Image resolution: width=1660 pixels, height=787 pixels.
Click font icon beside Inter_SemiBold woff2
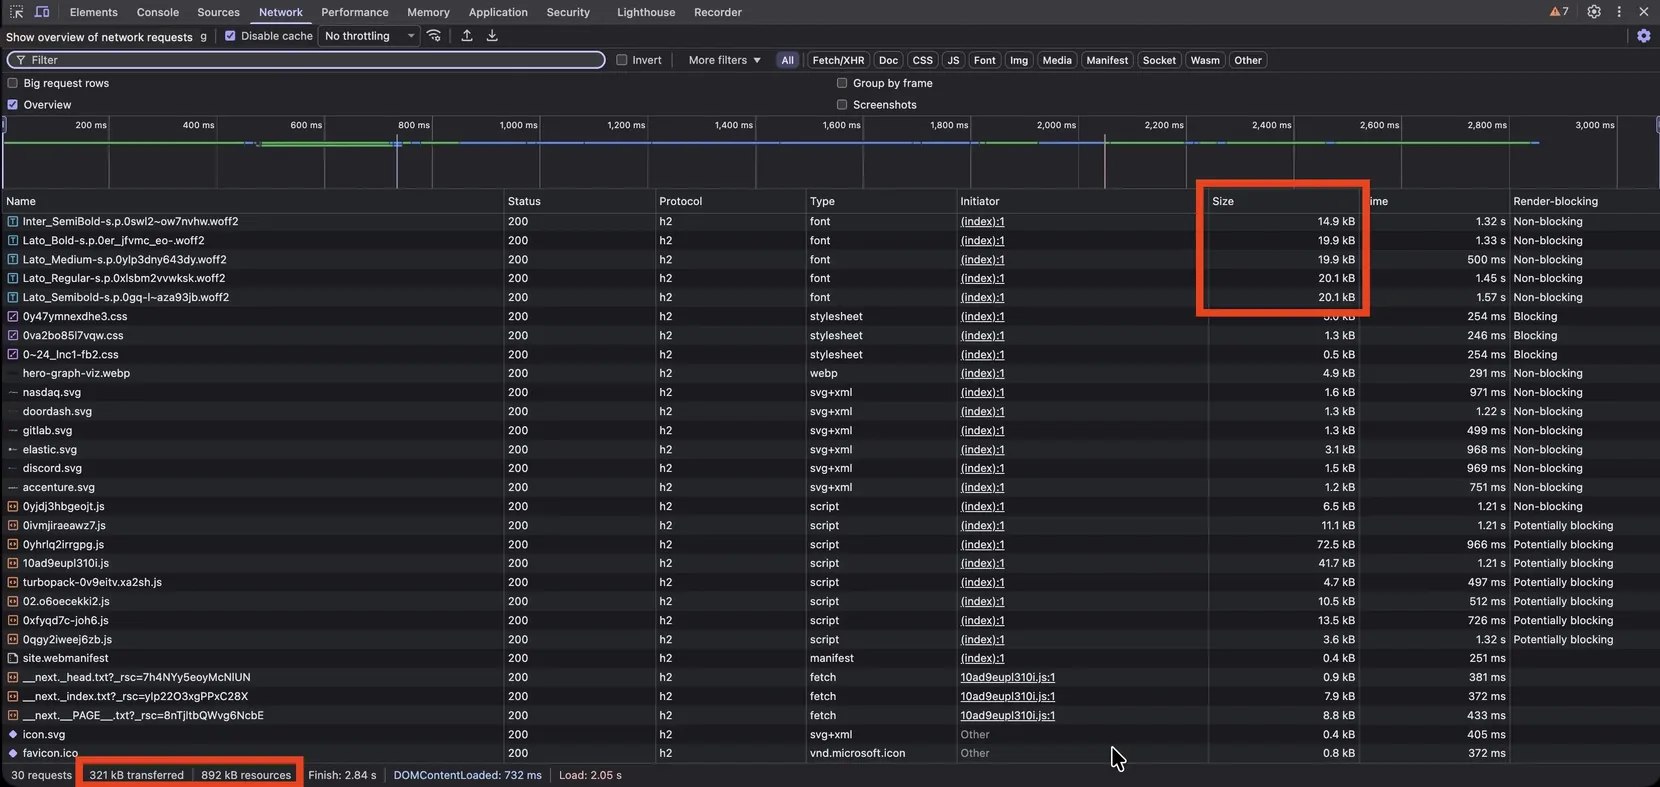tap(13, 222)
